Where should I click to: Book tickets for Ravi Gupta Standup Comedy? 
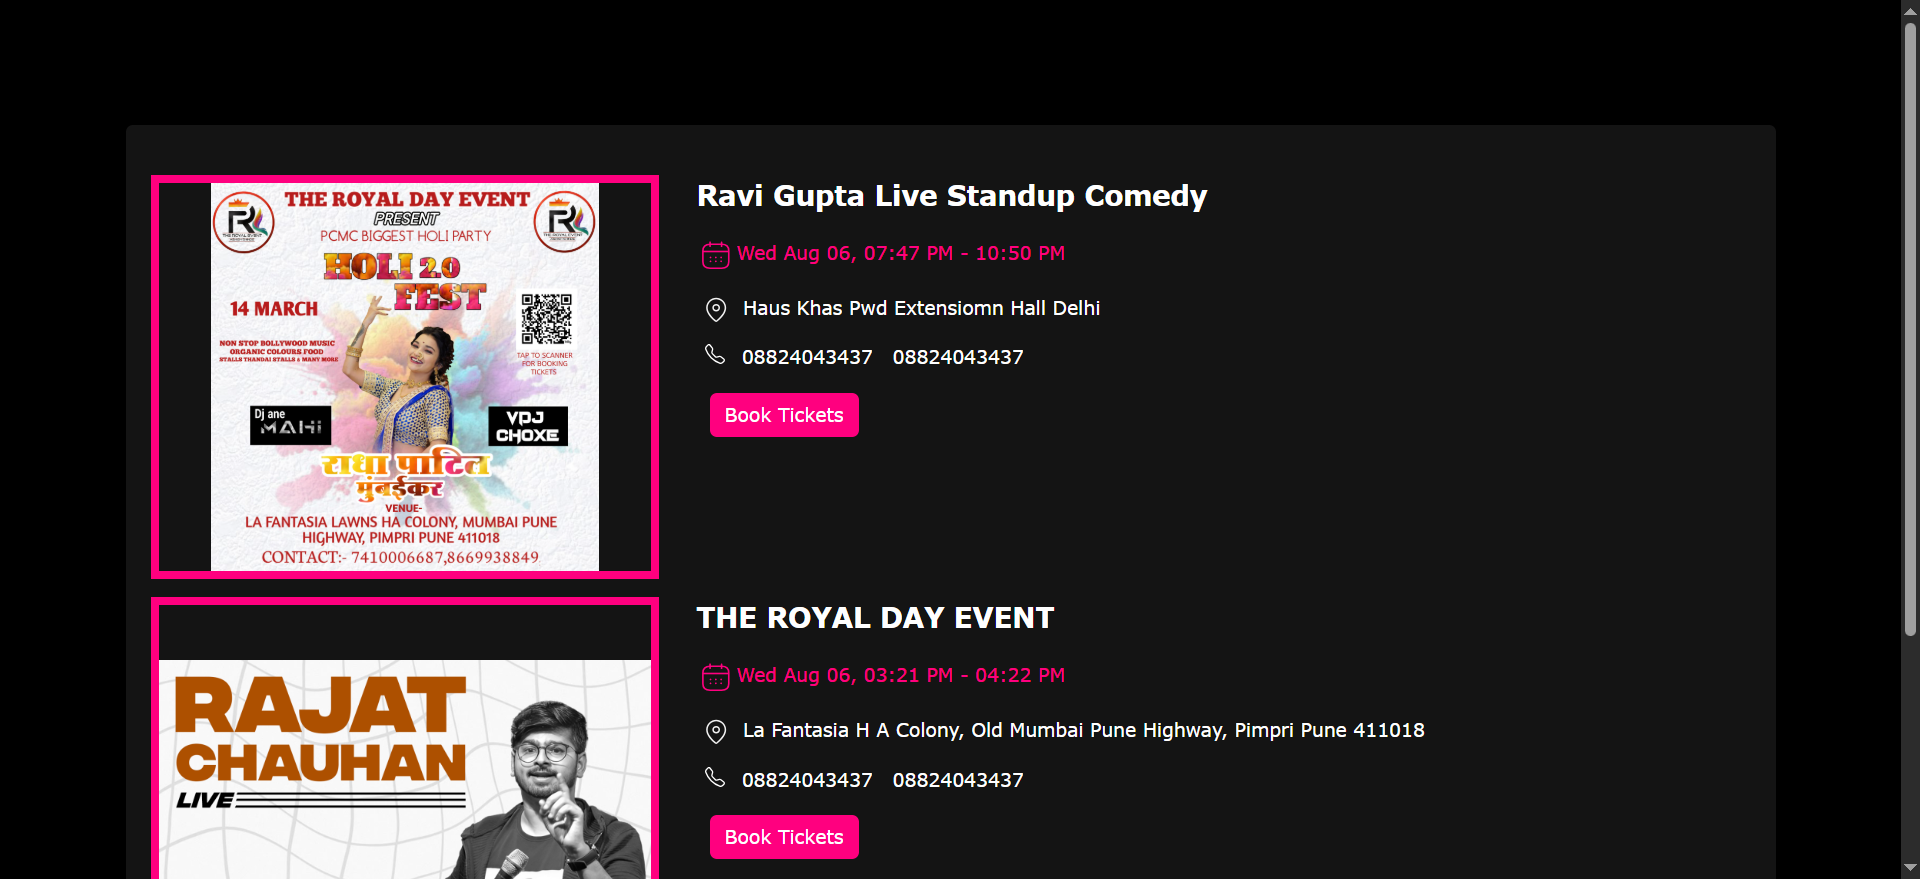point(784,415)
